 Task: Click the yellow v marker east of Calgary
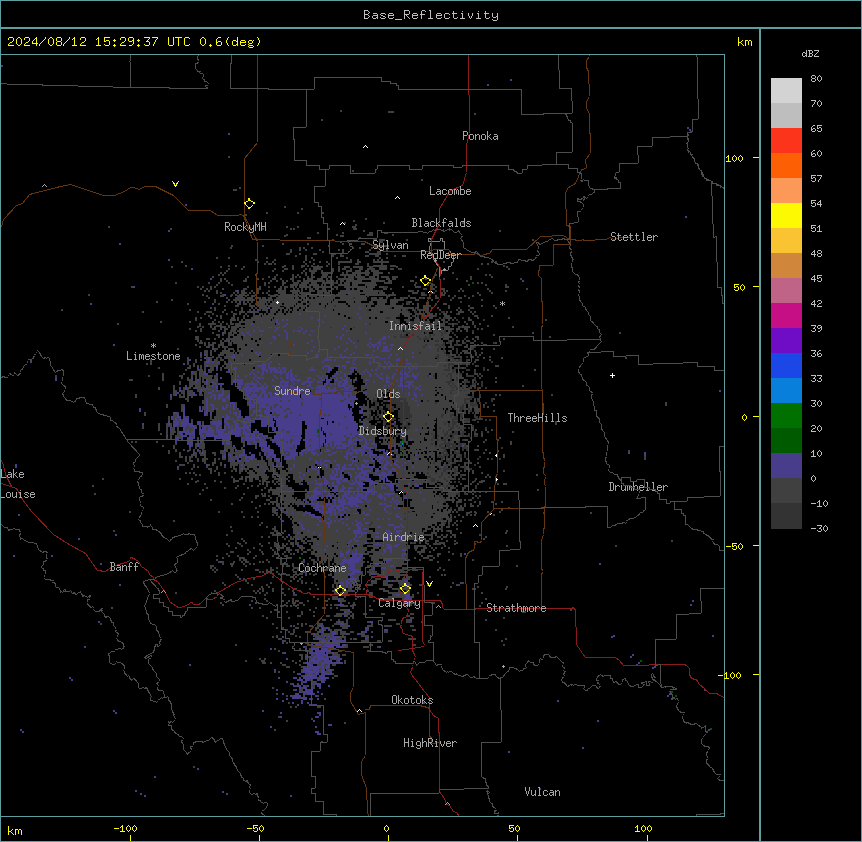pos(429,584)
